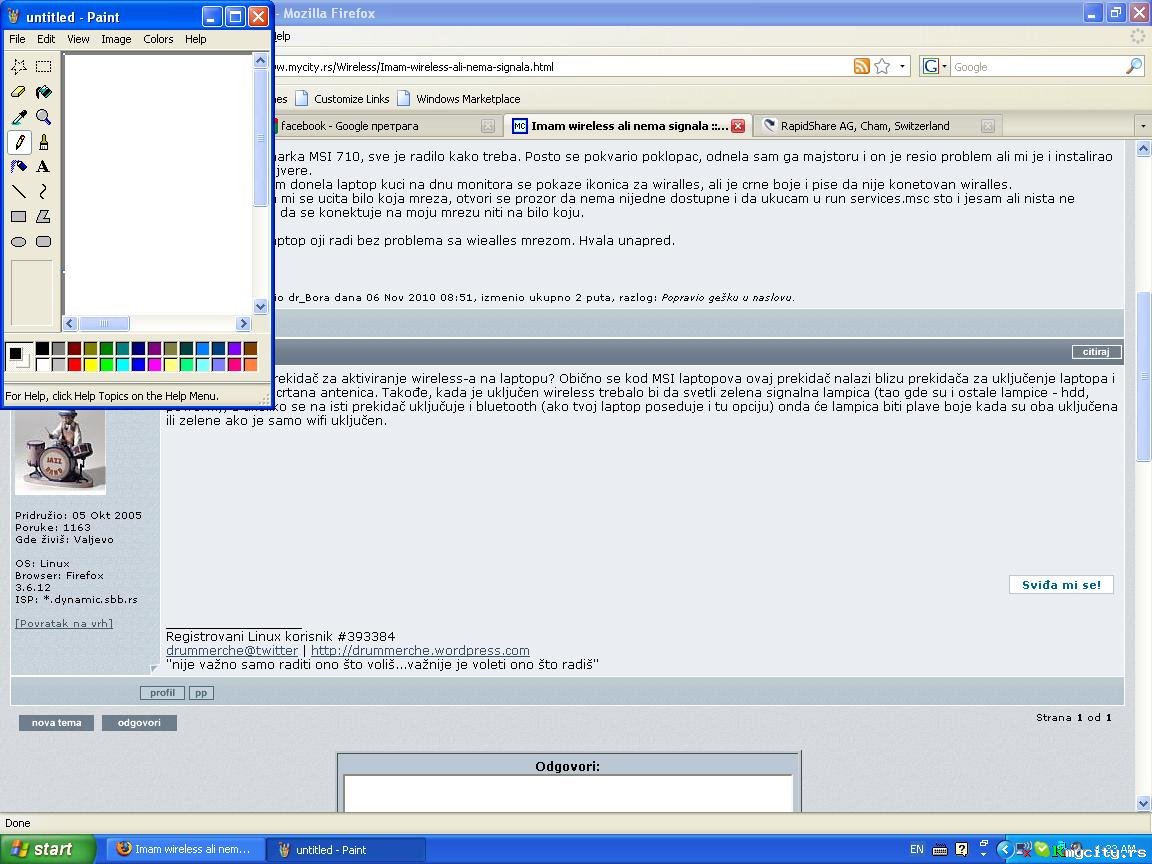Click the RSS feed icon in address bar

(862, 66)
